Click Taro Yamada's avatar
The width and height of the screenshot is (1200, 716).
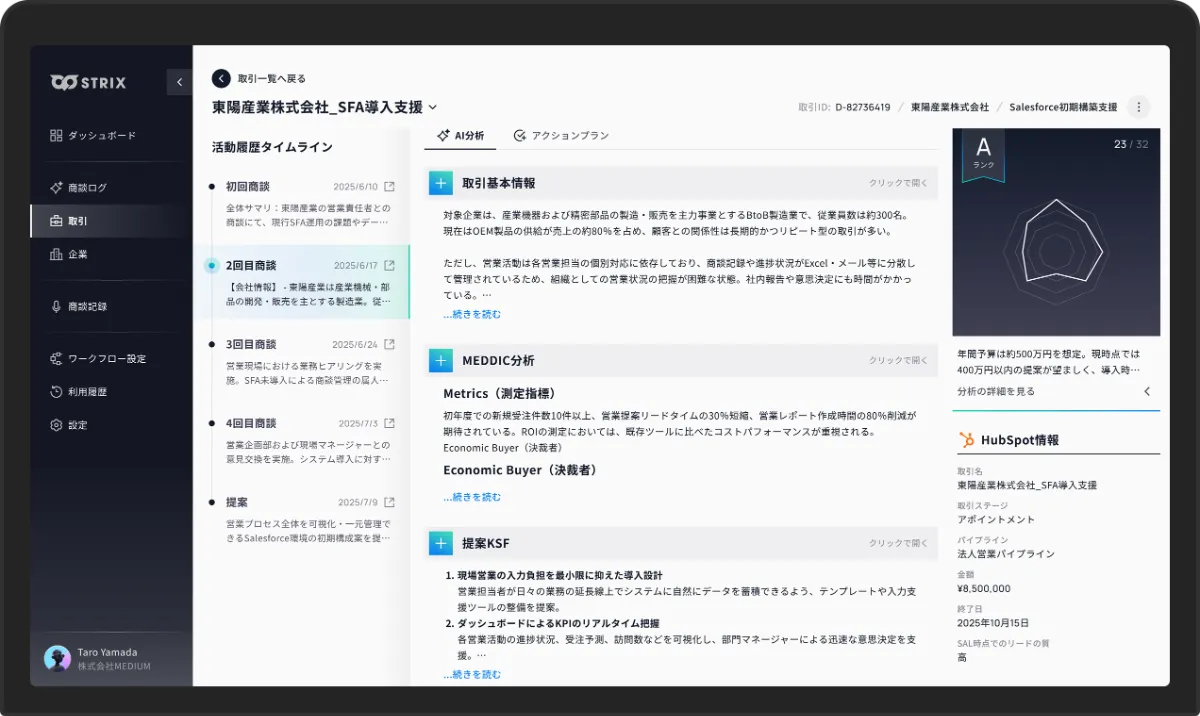click(x=57, y=658)
